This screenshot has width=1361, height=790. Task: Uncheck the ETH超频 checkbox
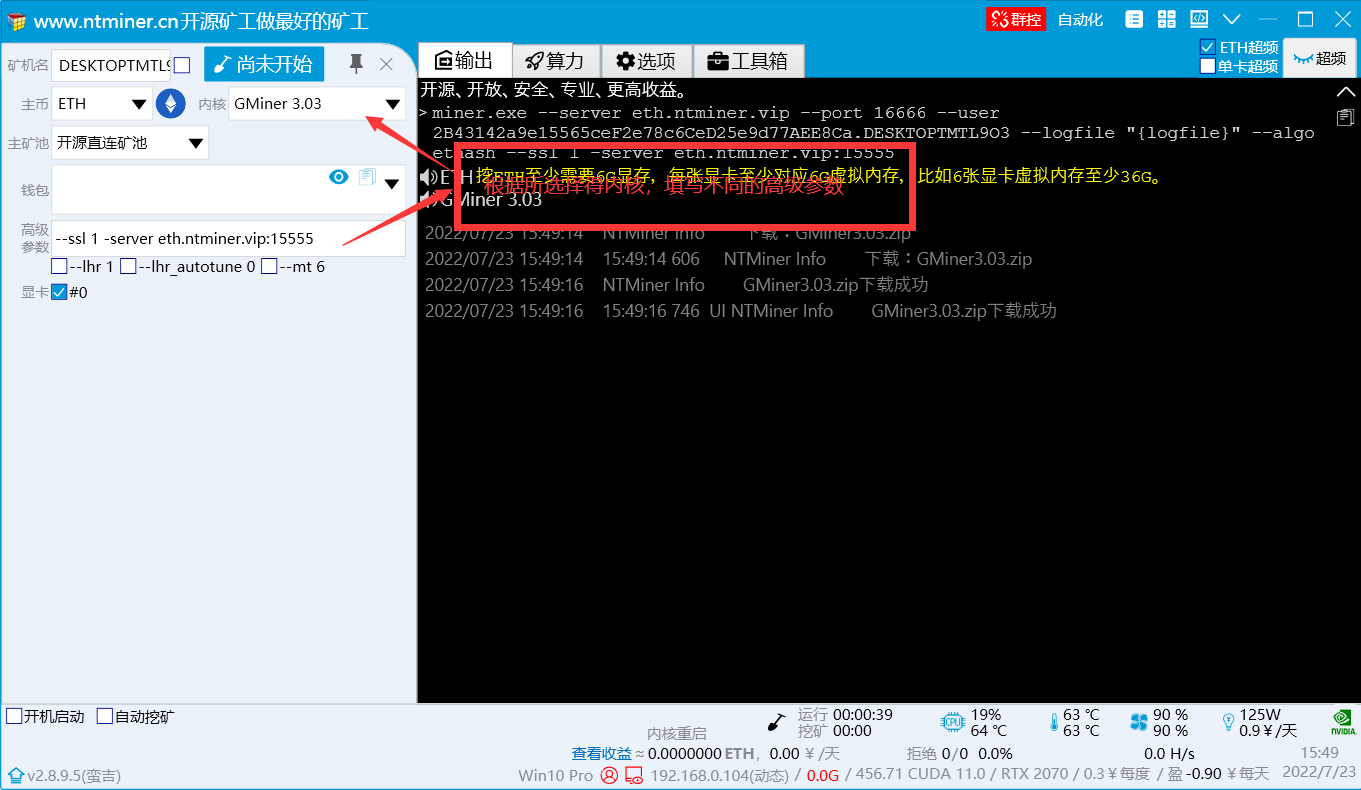(1208, 47)
